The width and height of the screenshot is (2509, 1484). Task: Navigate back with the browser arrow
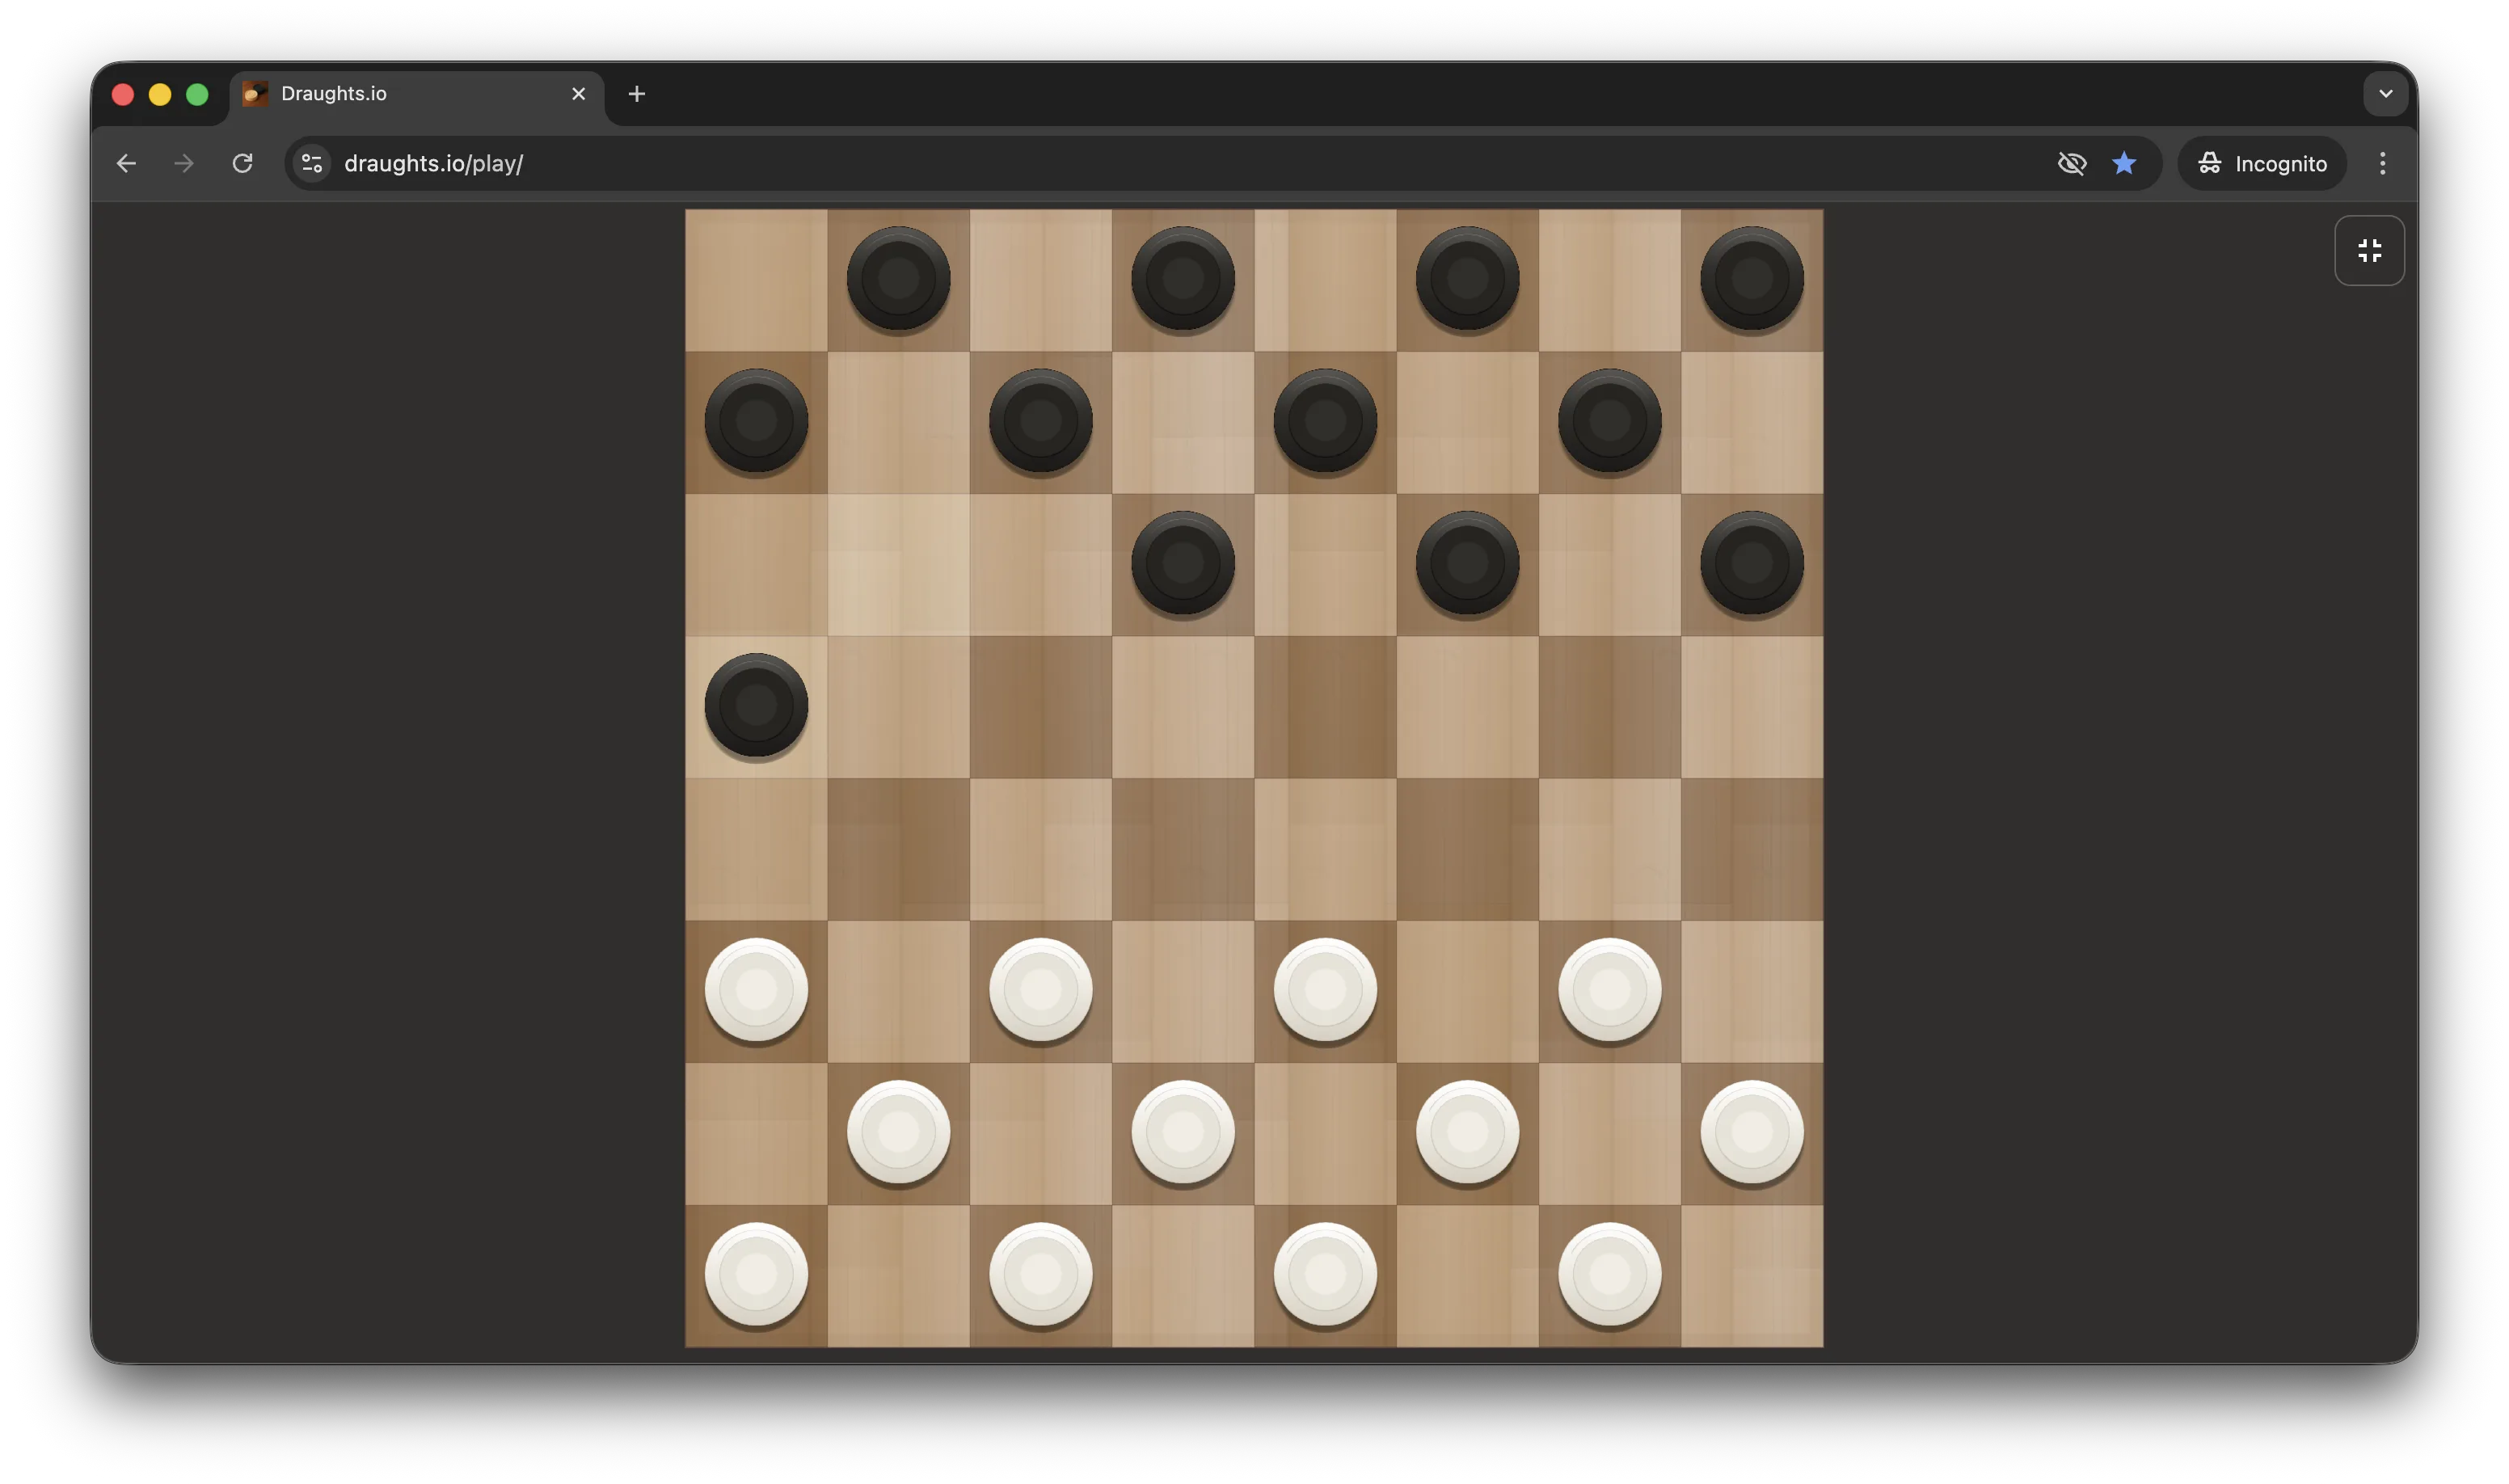126,163
